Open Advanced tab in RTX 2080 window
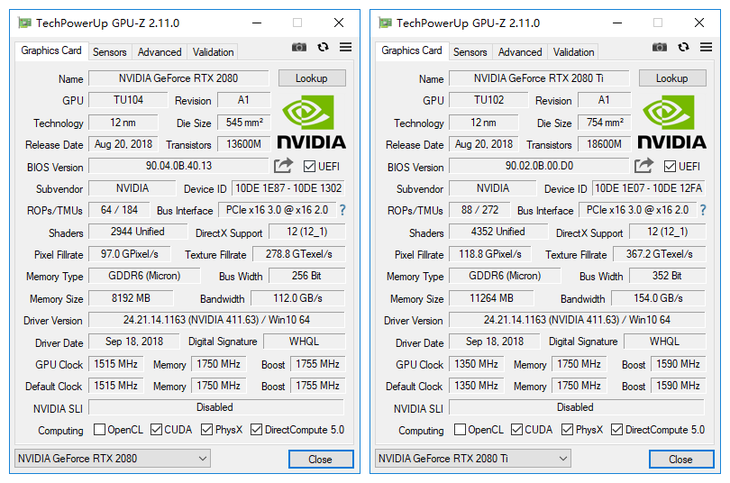Screen dimensions: 730x483 (159, 52)
